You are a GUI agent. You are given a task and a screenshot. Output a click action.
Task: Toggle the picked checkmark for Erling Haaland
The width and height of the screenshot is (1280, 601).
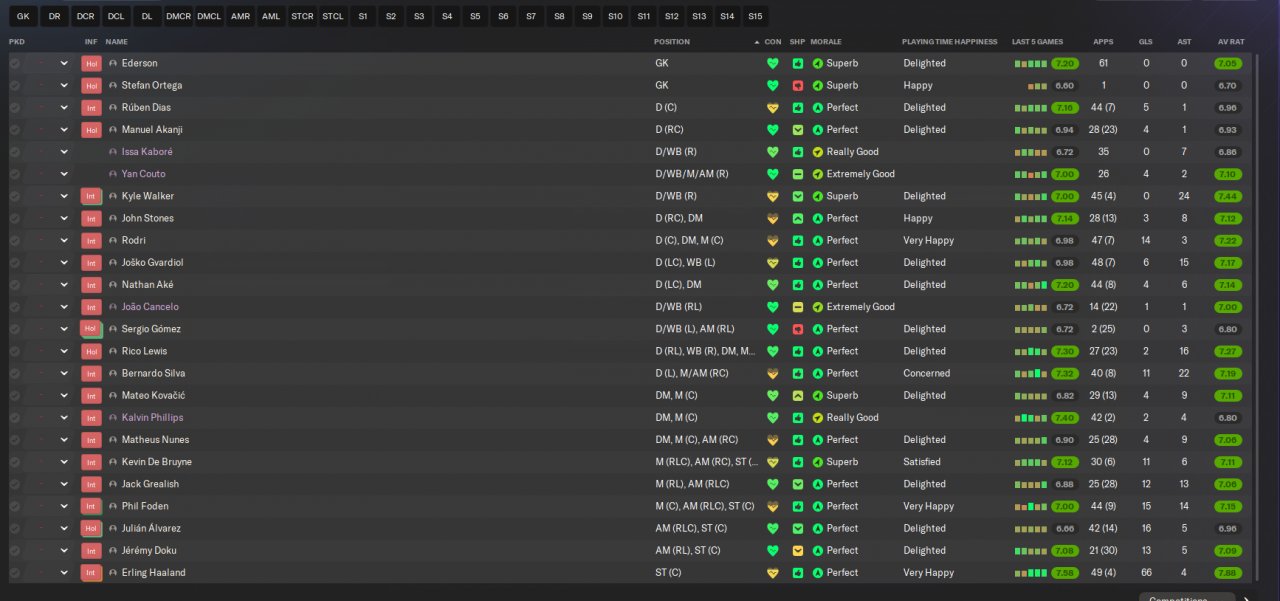coord(15,573)
